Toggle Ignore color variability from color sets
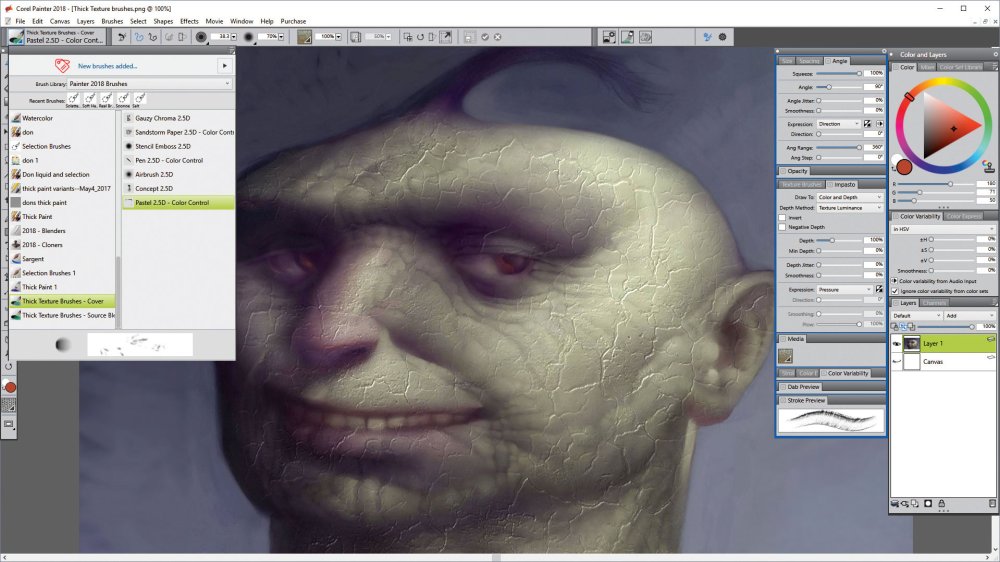The height and width of the screenshot is (562, 1000). (x=895, y=290)
